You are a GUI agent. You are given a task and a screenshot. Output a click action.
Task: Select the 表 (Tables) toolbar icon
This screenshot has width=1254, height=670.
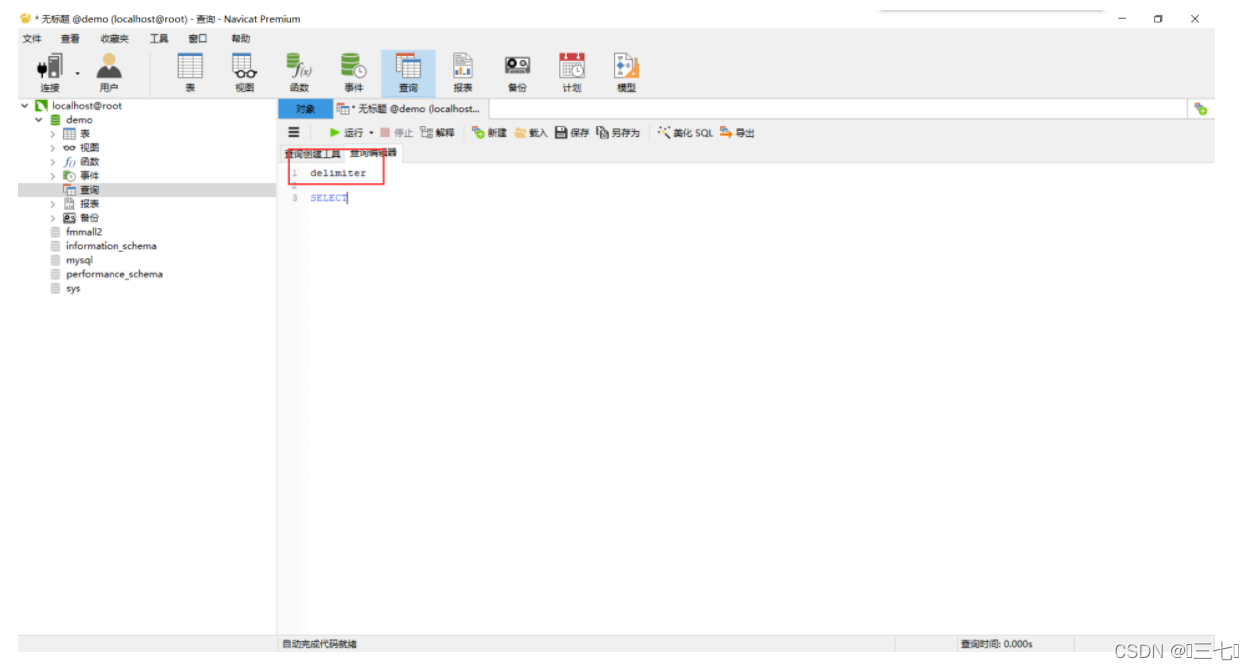pyautogui.click(x=189, y=70)
